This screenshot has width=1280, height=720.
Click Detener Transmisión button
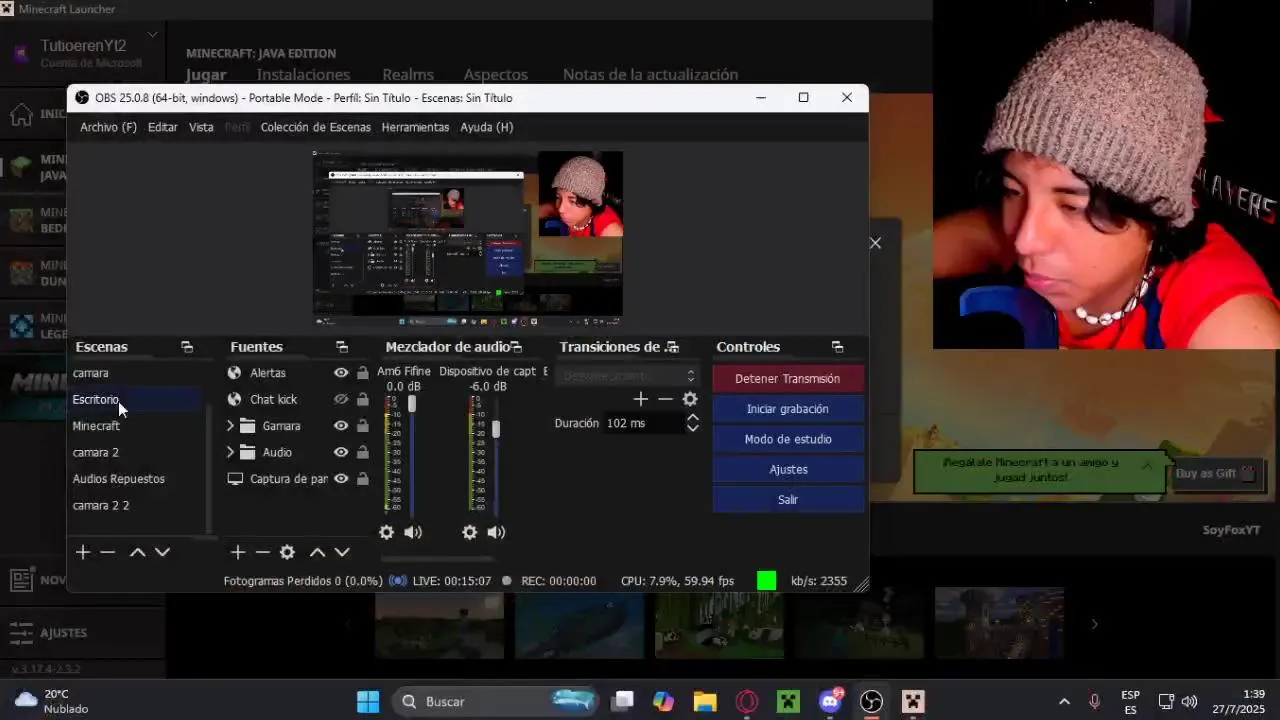788,379
